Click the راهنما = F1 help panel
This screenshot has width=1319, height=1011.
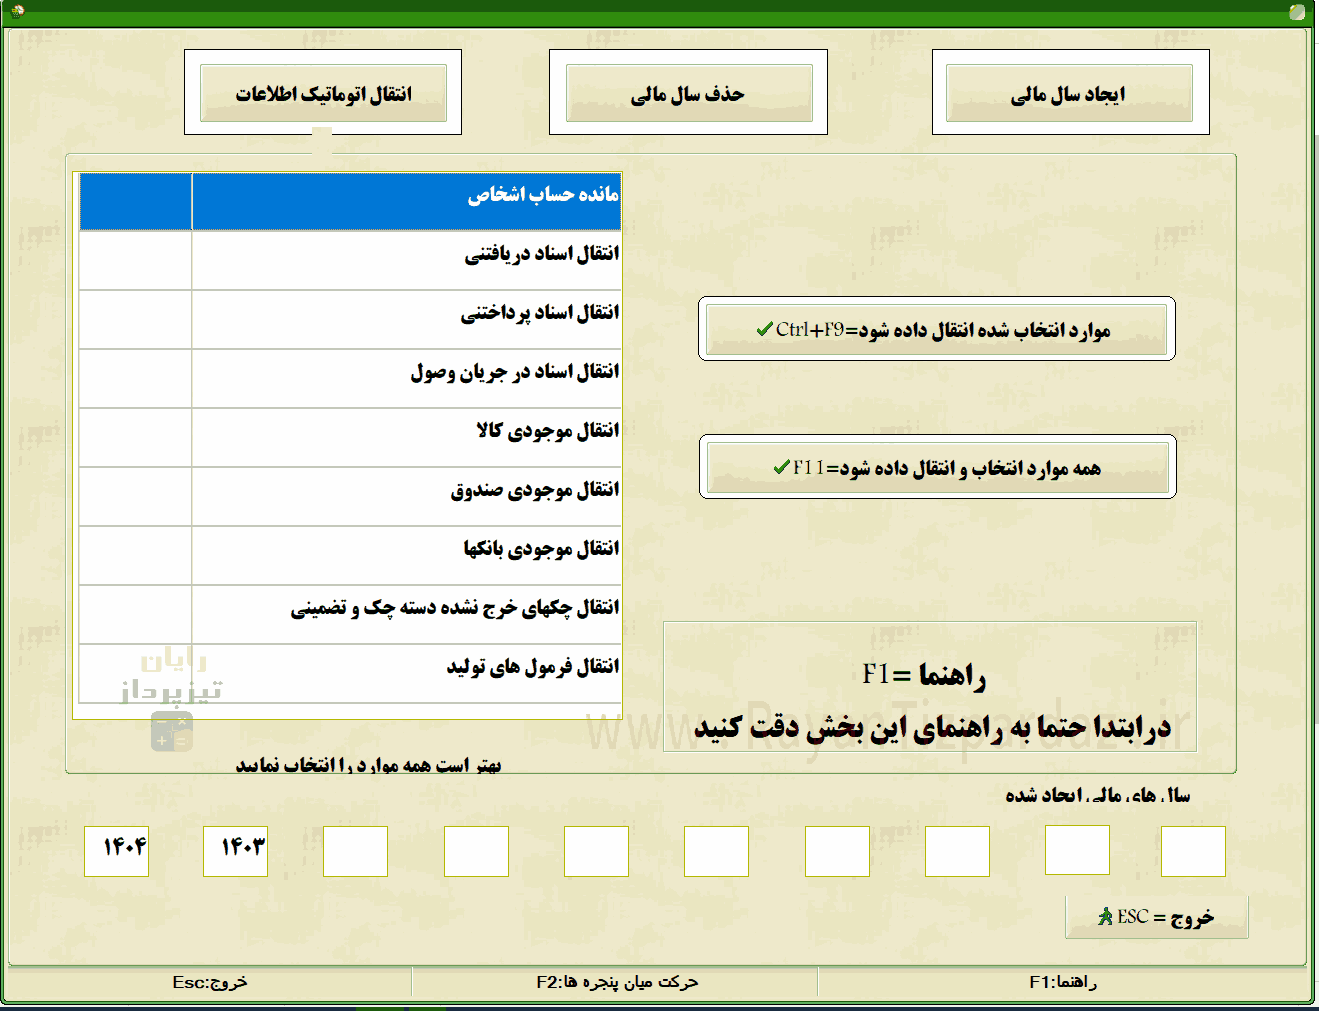[930, 686]
